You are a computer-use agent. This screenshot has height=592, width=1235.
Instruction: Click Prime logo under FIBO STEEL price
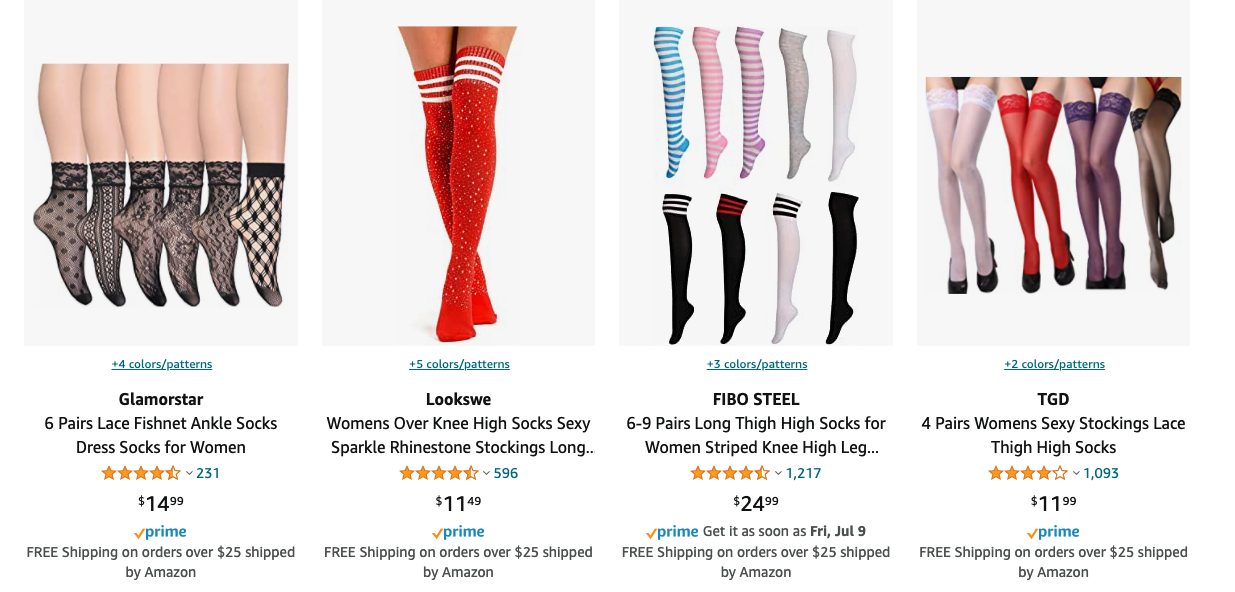[x=672, y=533]
